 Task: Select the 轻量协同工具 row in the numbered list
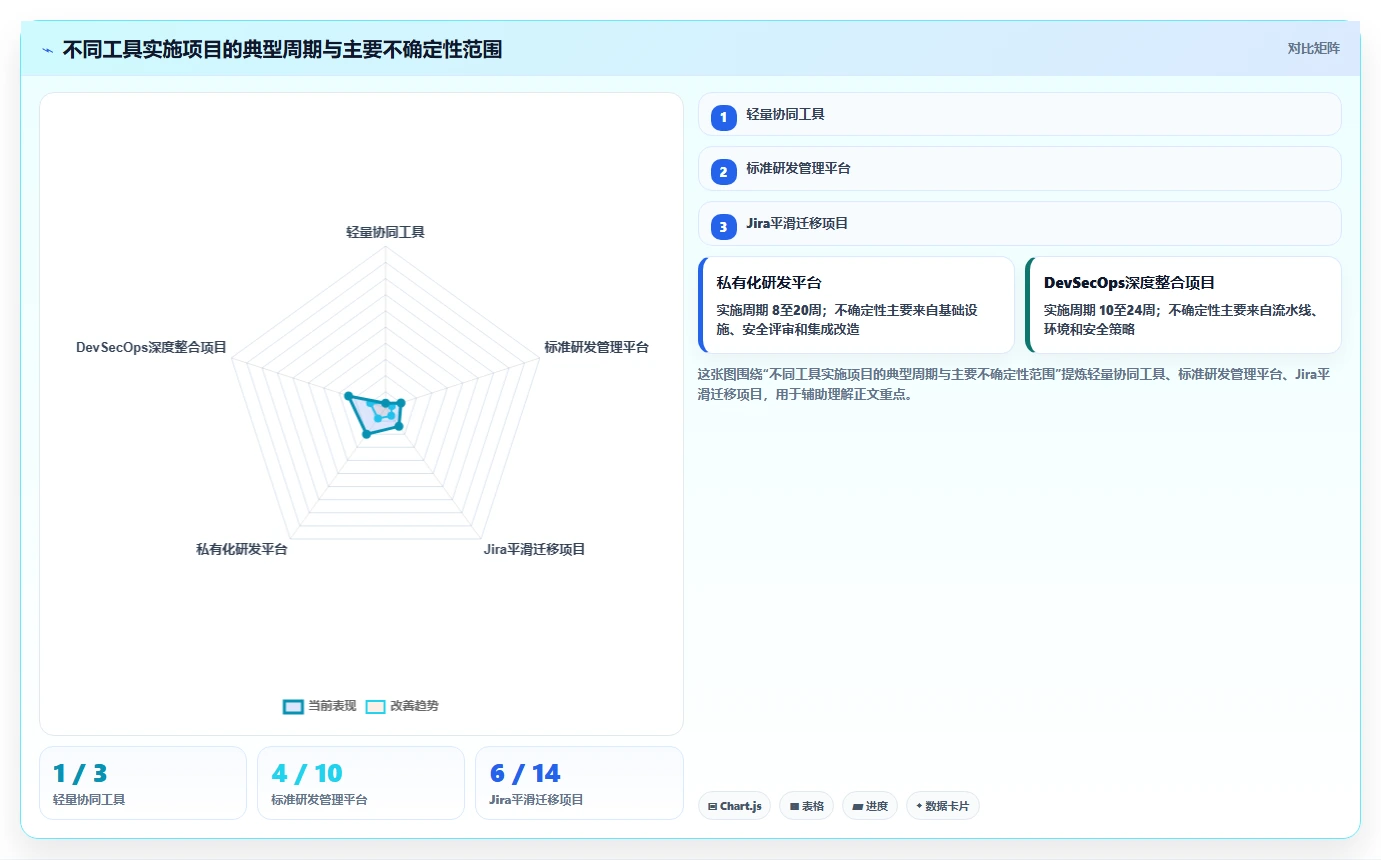pos(1019,114)
